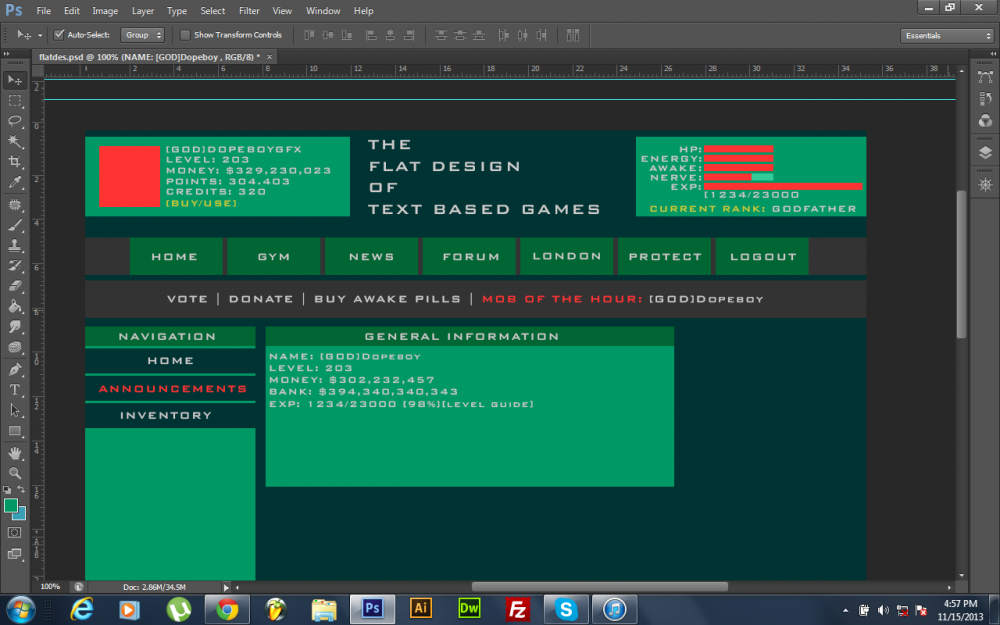Toggle Quick Mask mode button

[x=15, y=533]
